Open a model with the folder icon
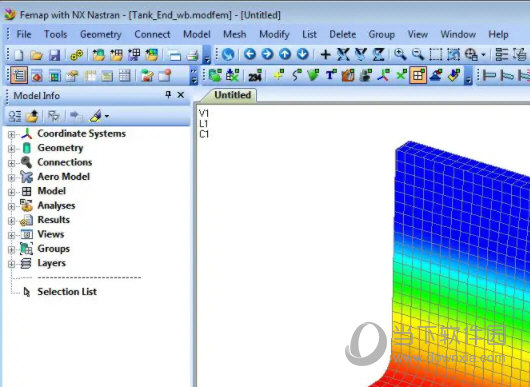 click(x=37, y=55)
